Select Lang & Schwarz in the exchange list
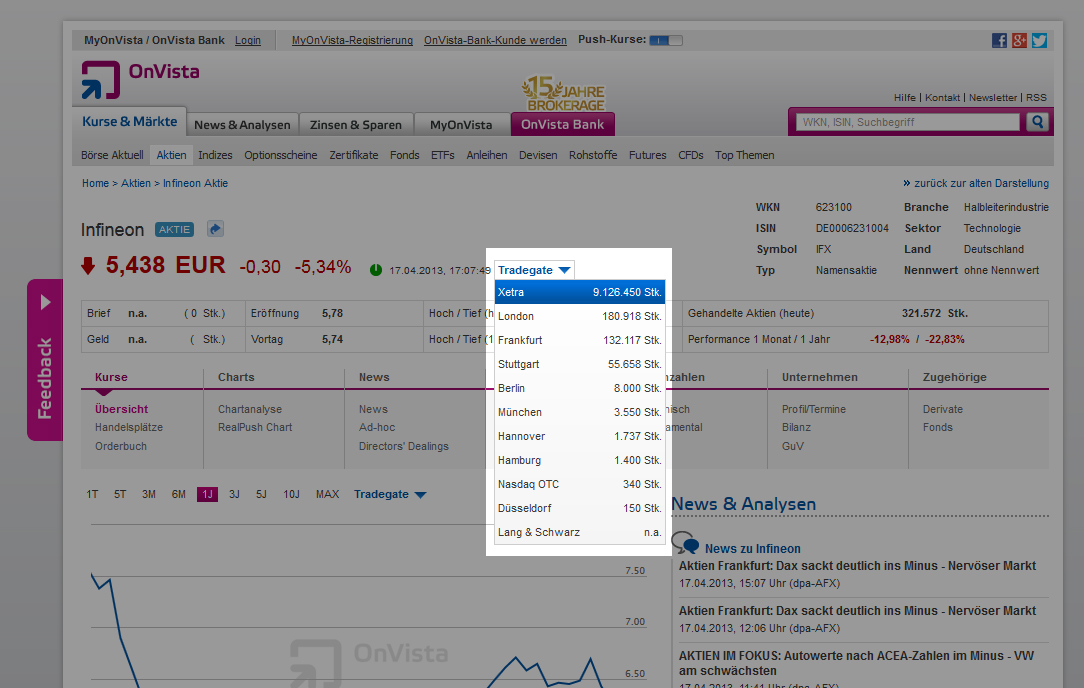 (579, 532)
